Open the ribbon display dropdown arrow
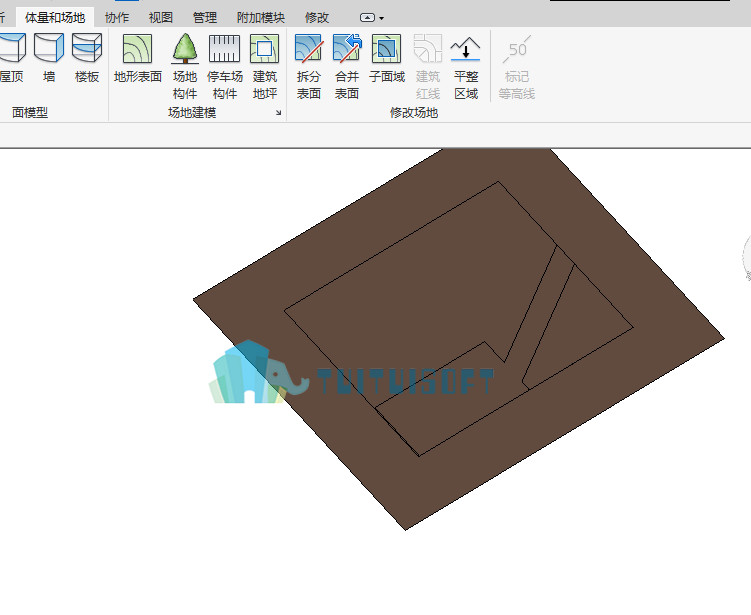The image size is (751, 615). 382,18
